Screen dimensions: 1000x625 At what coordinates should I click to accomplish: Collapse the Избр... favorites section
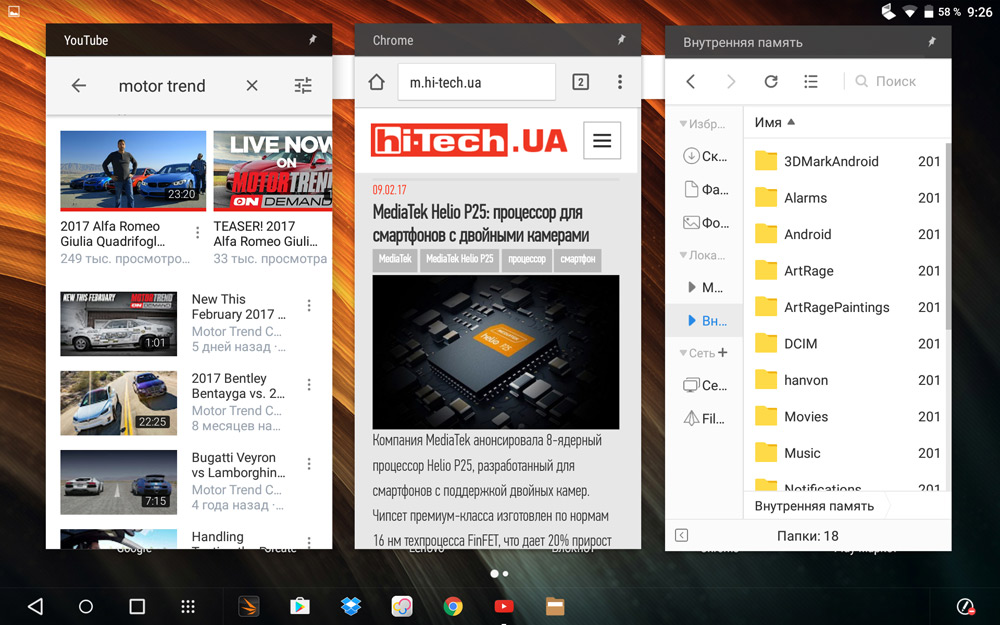[x=684, y=124]
